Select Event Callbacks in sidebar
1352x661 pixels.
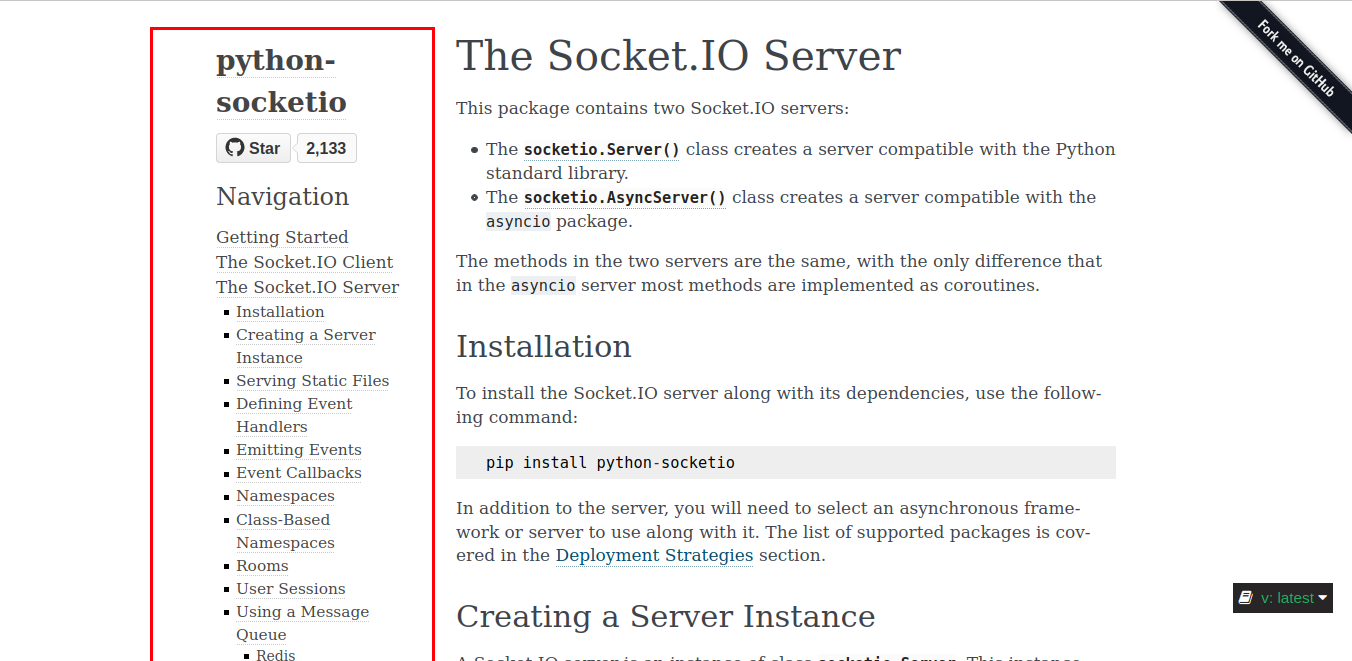(299, 473)
